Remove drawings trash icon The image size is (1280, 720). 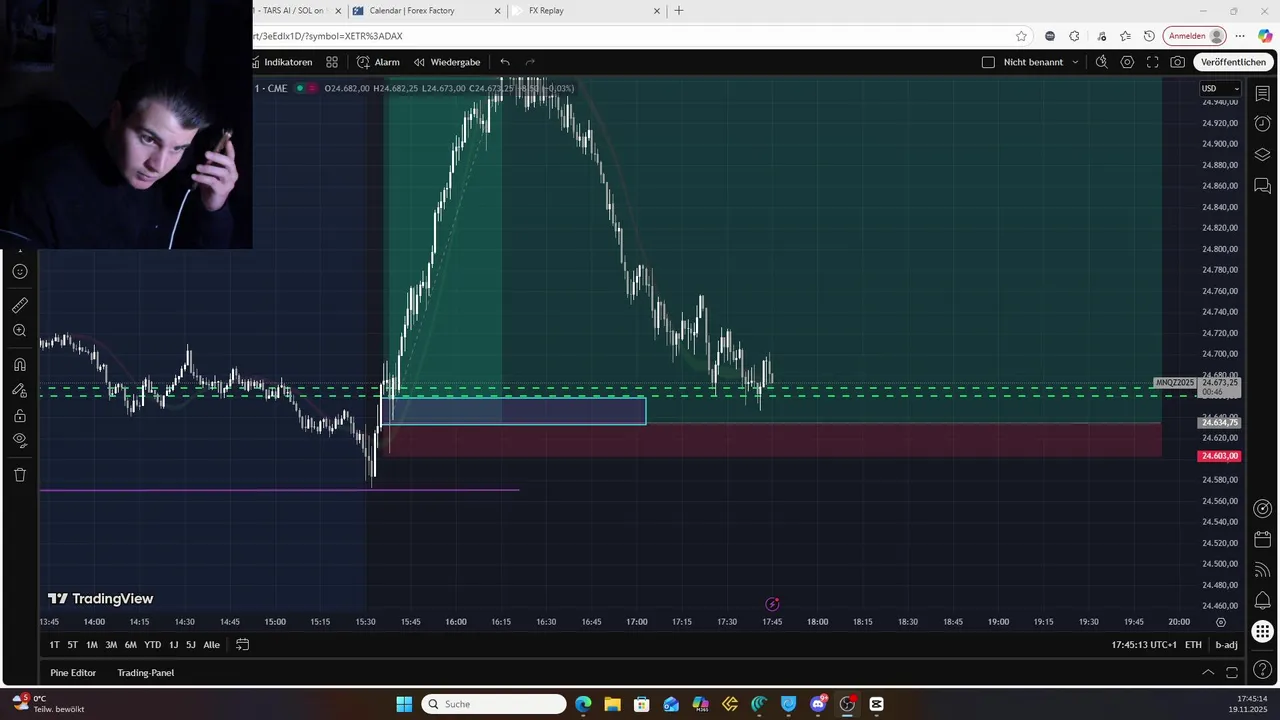pos(19,474)
